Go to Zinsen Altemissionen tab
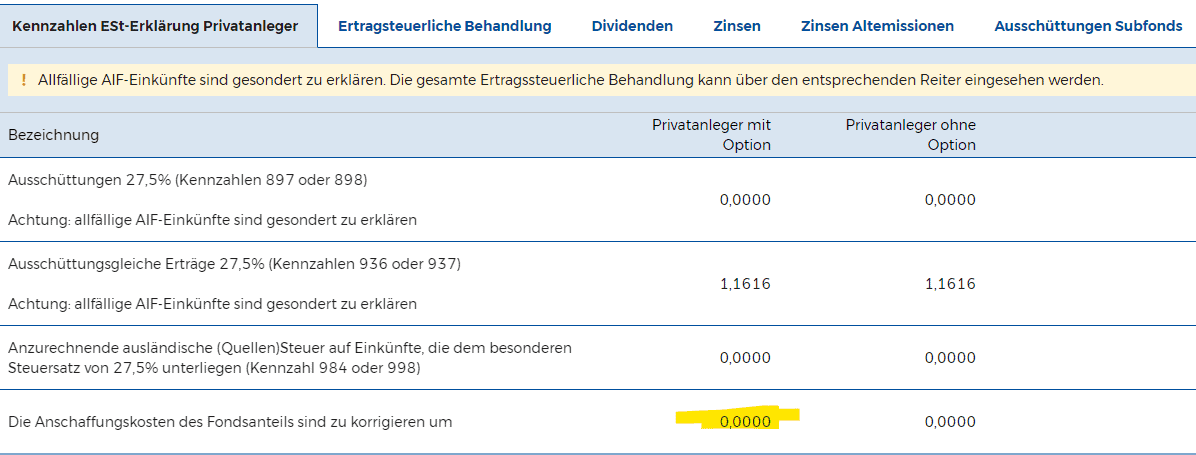Viewport: 1196px width, 455px height. click(877, 26)
